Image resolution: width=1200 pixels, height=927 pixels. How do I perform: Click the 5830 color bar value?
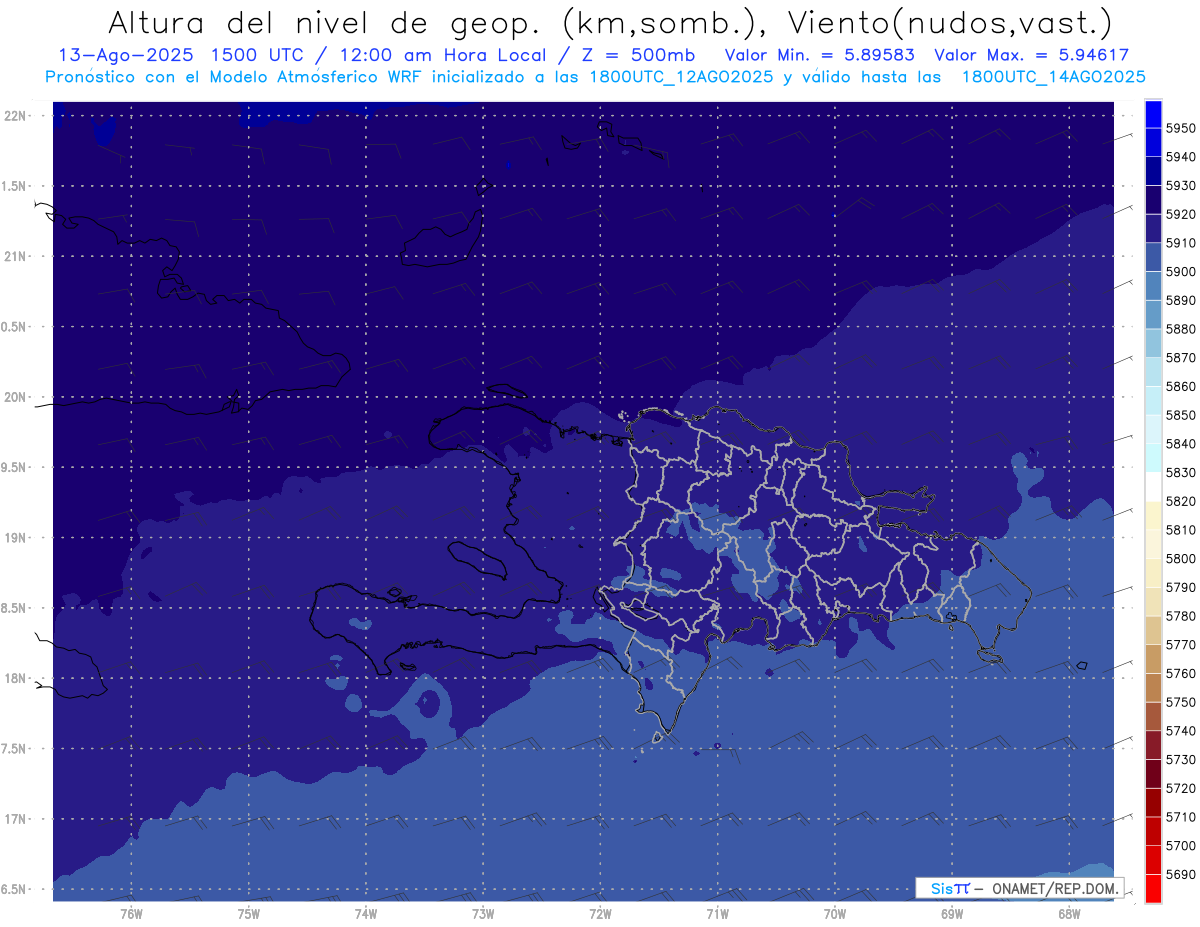pyautogui.click(x=1180, y=472)
